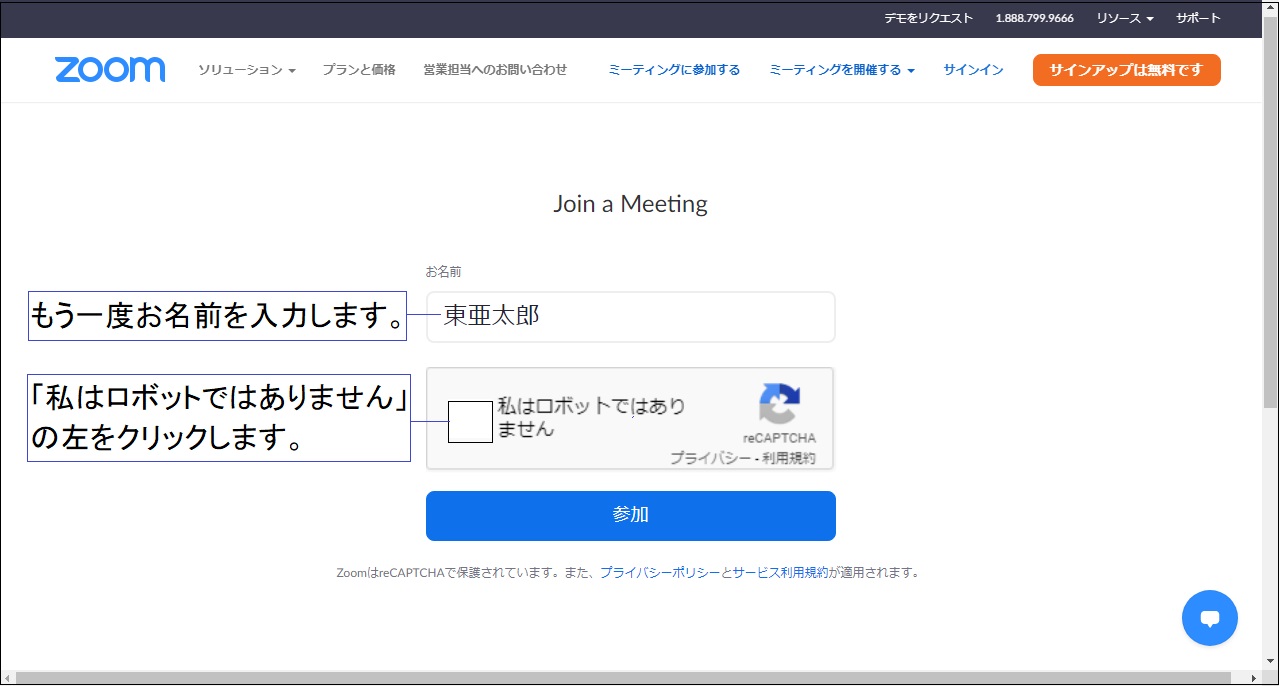Open the リソース dropdown in top bar
This screenshot has height=686, width=1279.
pyautogui.click(x=1124, y=18)
